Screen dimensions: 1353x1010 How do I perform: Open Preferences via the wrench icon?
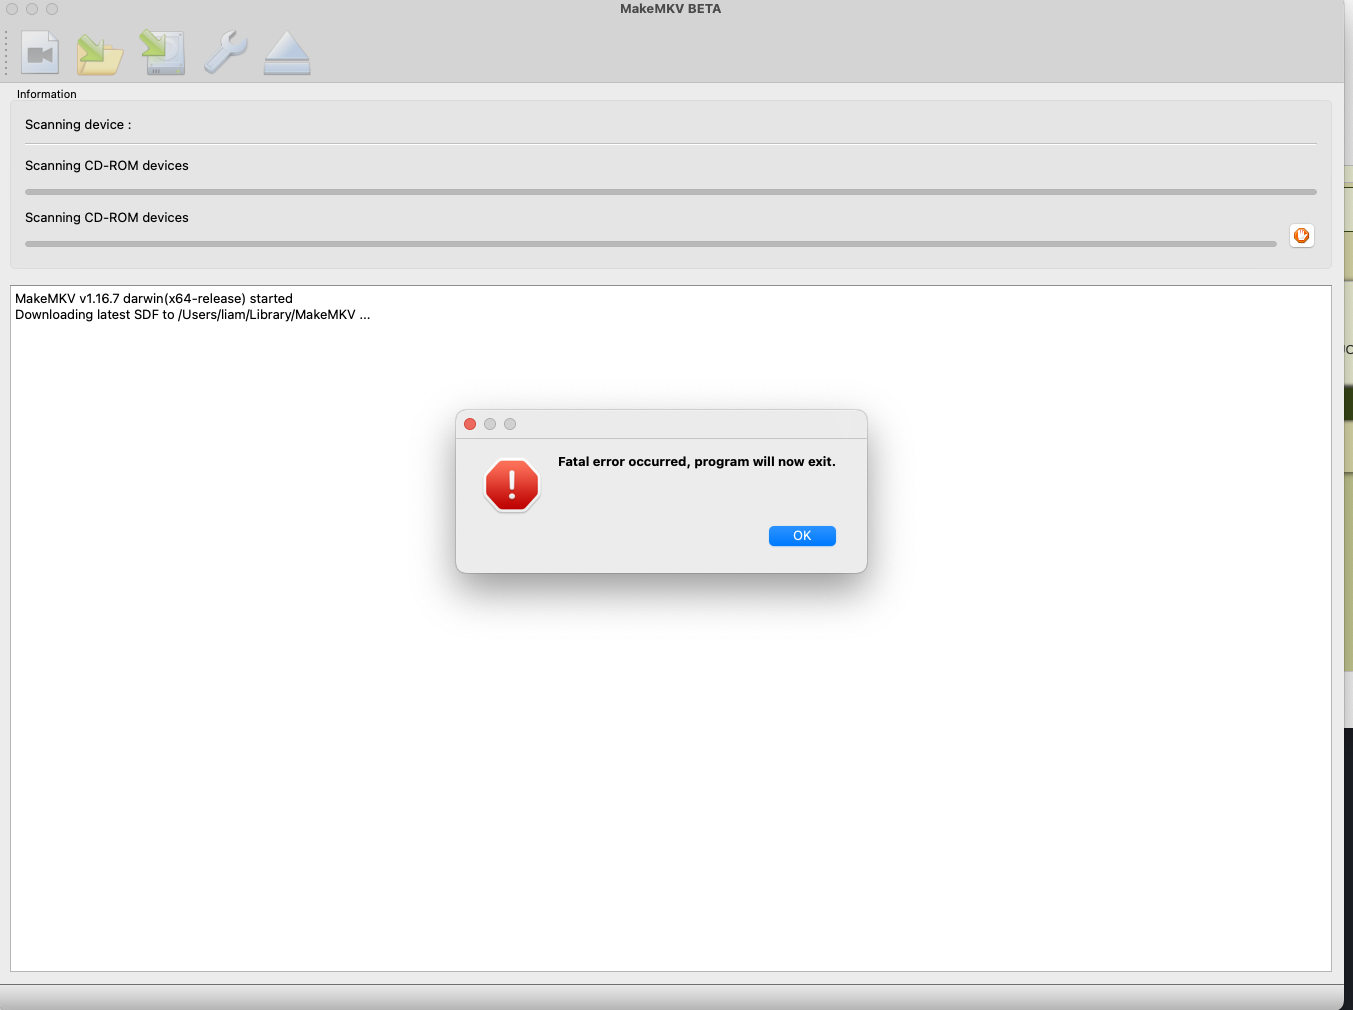(225, 53)
